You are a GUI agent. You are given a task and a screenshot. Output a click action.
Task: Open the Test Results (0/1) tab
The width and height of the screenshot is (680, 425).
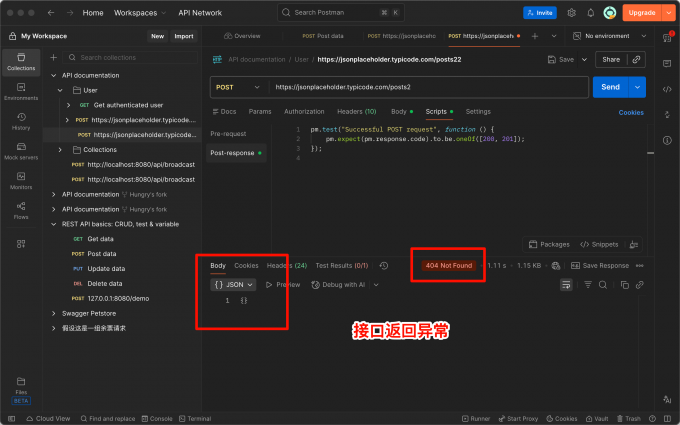tap(342, 265)
